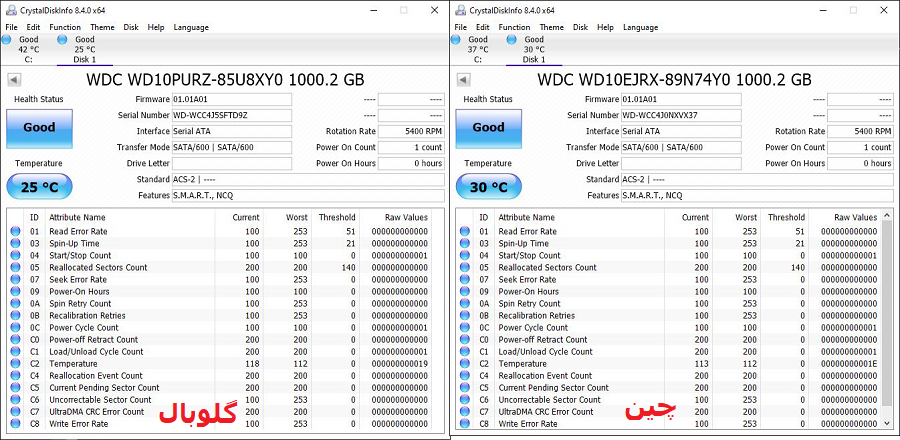Viewport: 900px width, 440px height.
Task: Click 30 °C temperature button in right window
Action: [x=488, y=187]
